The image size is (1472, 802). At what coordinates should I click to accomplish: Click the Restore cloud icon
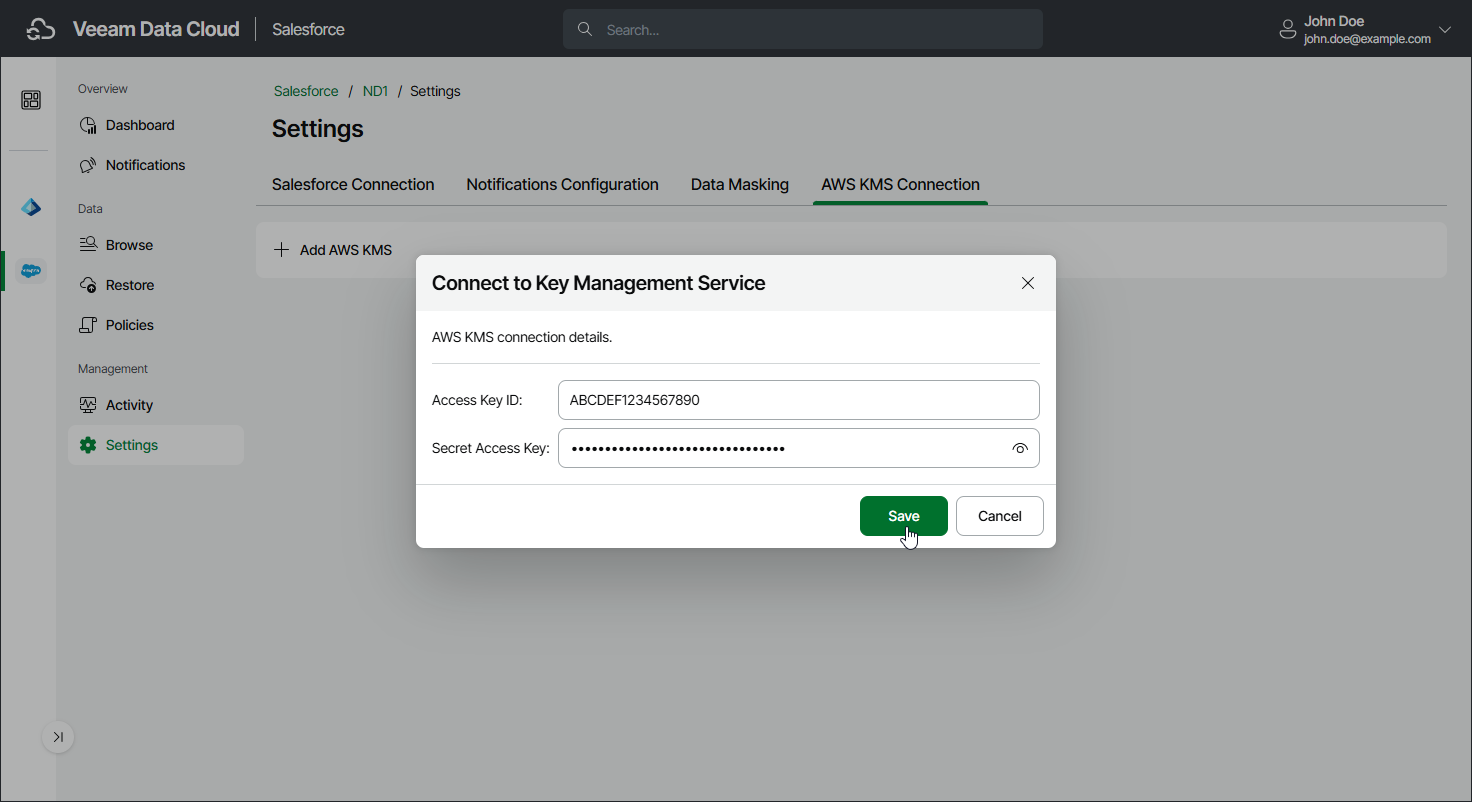pyautogui.click(x=88, y=285)
